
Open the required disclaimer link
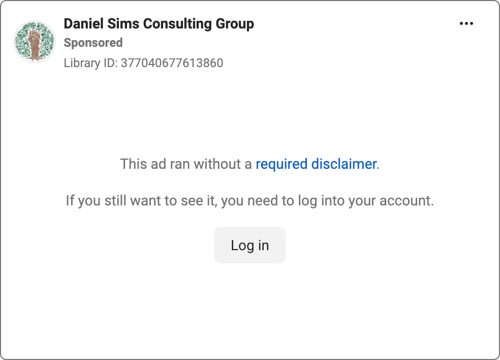coord(316,164)
